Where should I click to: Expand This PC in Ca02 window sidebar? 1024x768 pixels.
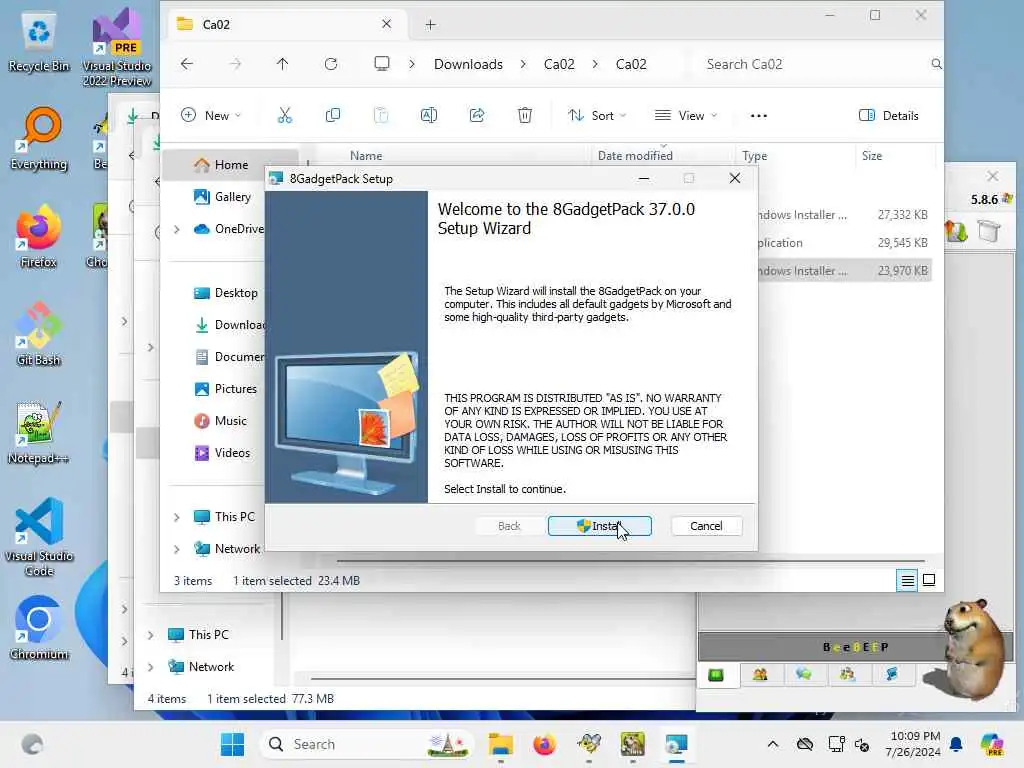click(176, 517)
